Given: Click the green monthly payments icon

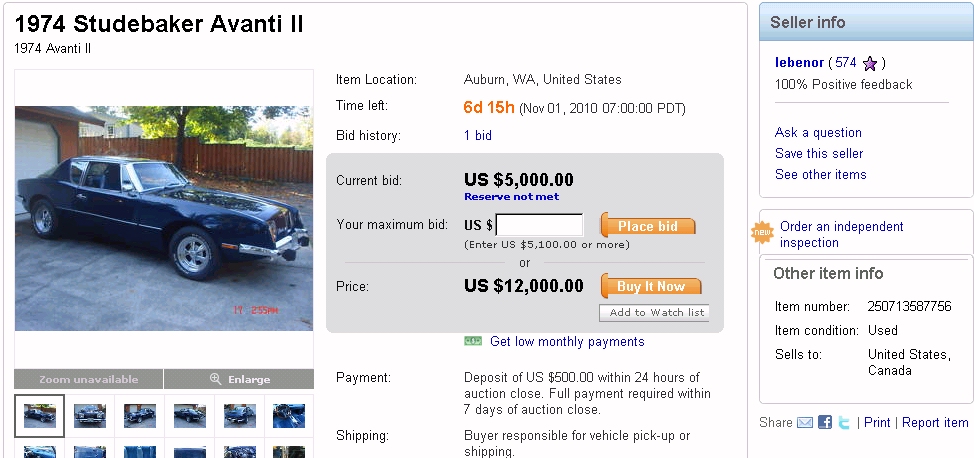Looking at the screenshot, I should 473,341.
